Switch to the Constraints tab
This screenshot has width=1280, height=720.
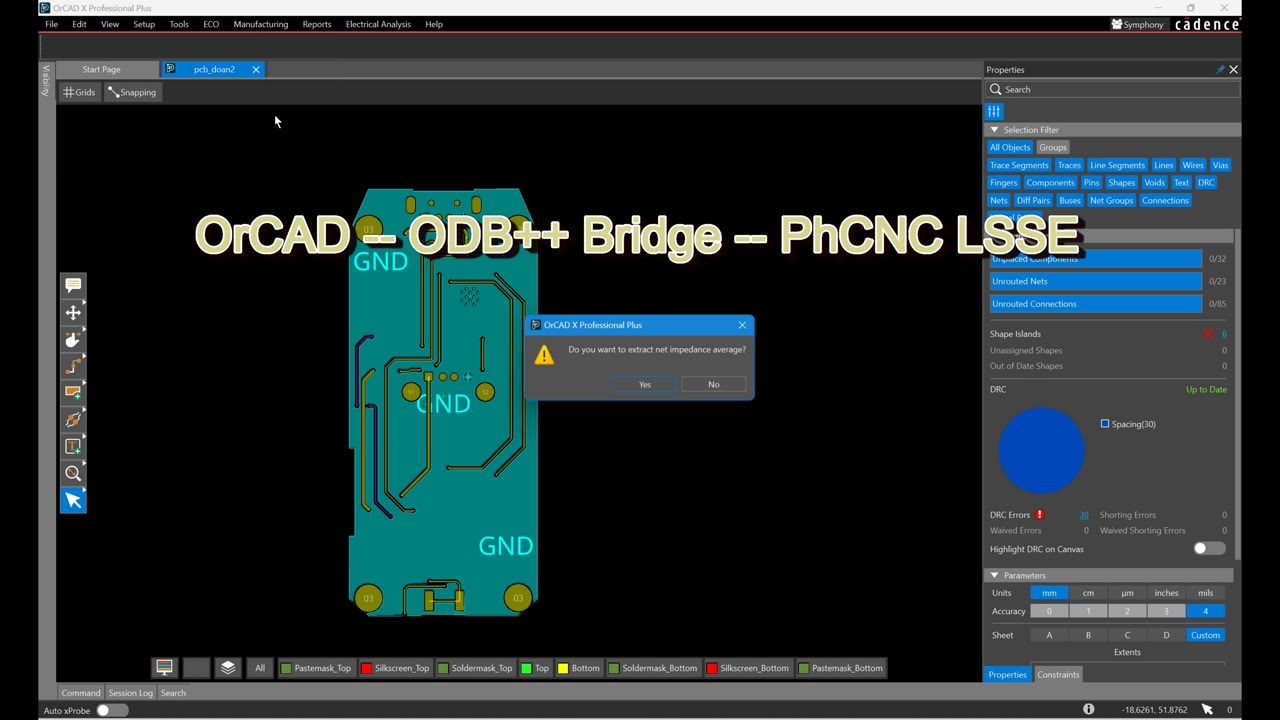coord(1058,675)
